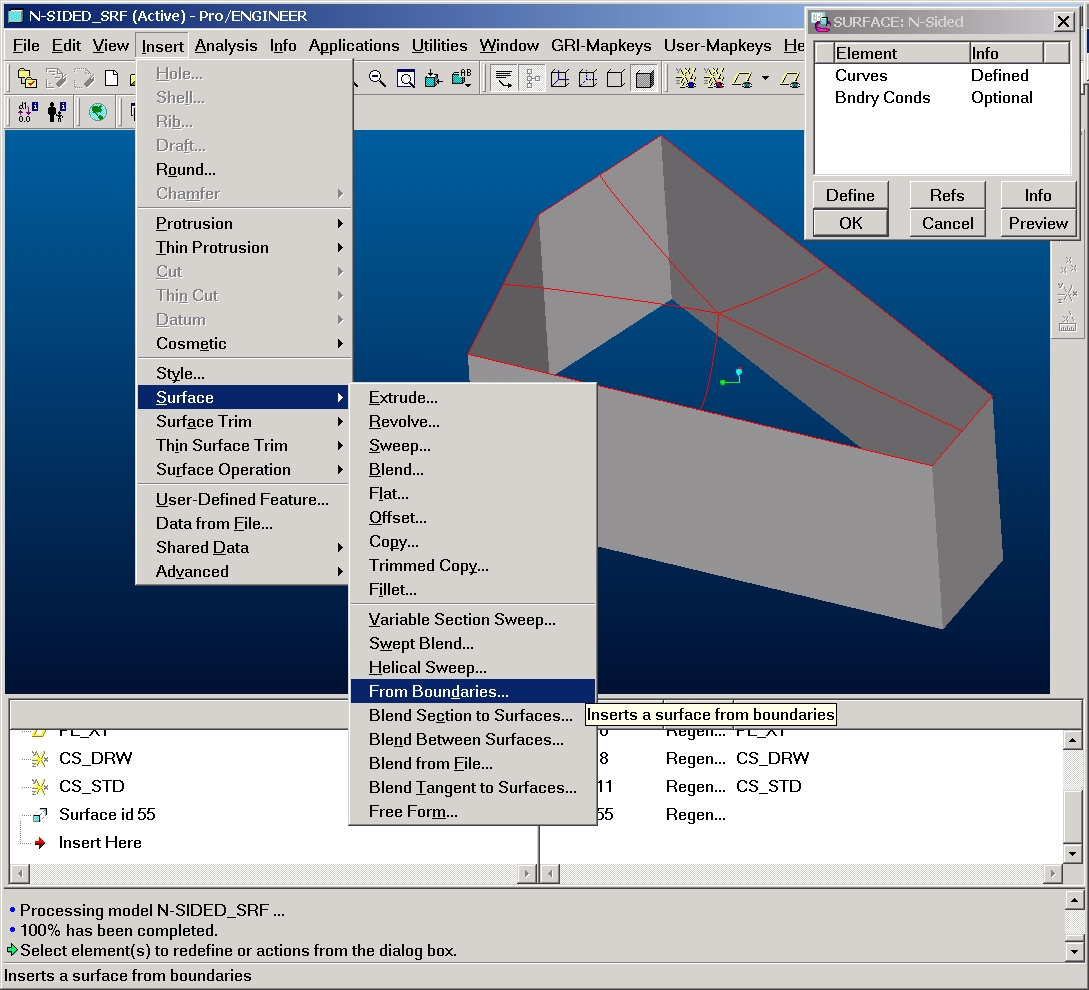Screen dimensions: 1089x990
Task: Click message area scrollbar up arrow
Action: click(x=1074, y=900)
